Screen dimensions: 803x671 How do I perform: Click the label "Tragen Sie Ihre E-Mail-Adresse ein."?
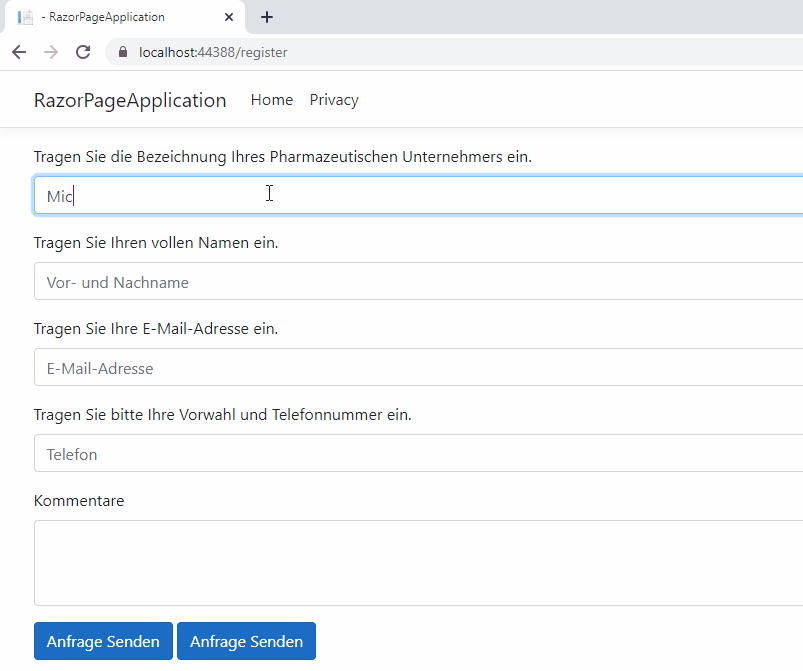pos(156,329)
